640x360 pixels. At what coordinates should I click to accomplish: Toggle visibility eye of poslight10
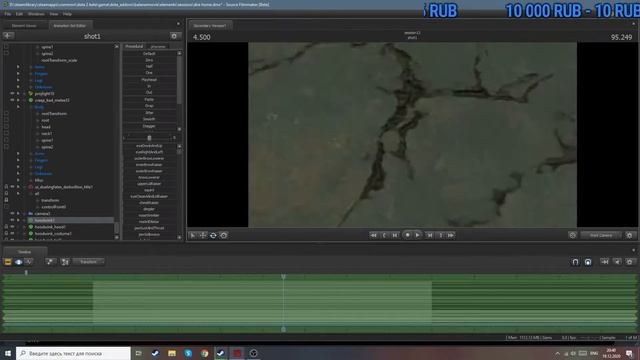tap(12, 93)
